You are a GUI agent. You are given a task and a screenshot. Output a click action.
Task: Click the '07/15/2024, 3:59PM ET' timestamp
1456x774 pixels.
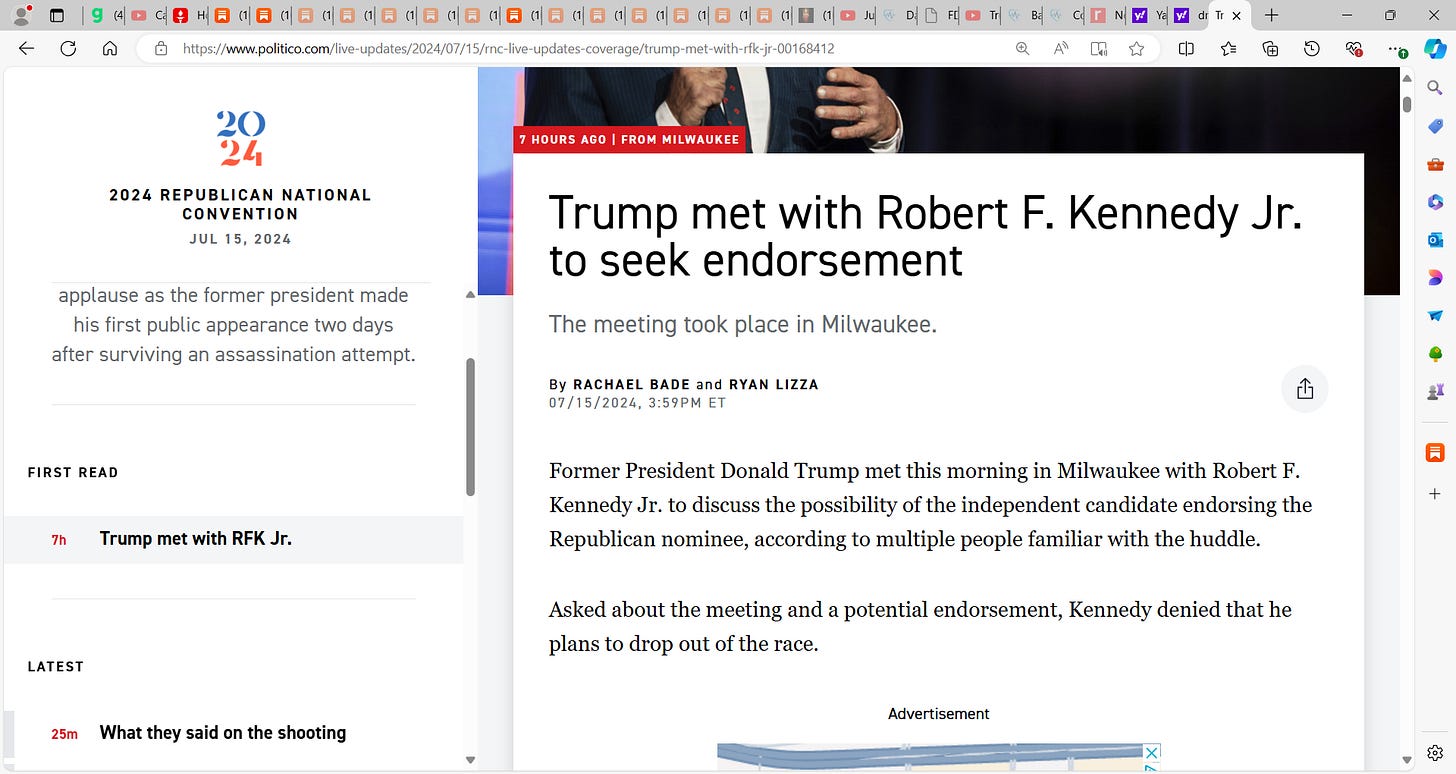click(x=637, y=403)
